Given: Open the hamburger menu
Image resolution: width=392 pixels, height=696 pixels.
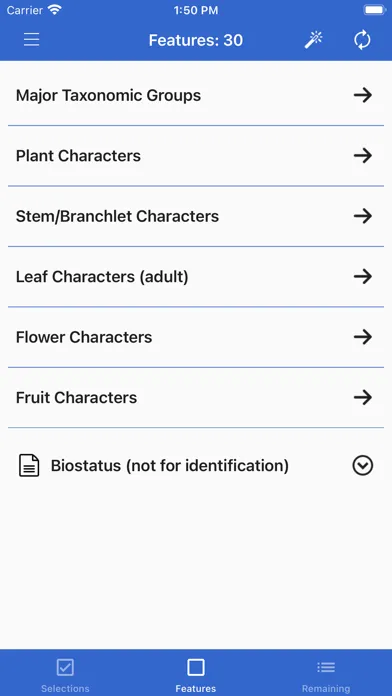Looking at the screenshot, I should 32,40.
